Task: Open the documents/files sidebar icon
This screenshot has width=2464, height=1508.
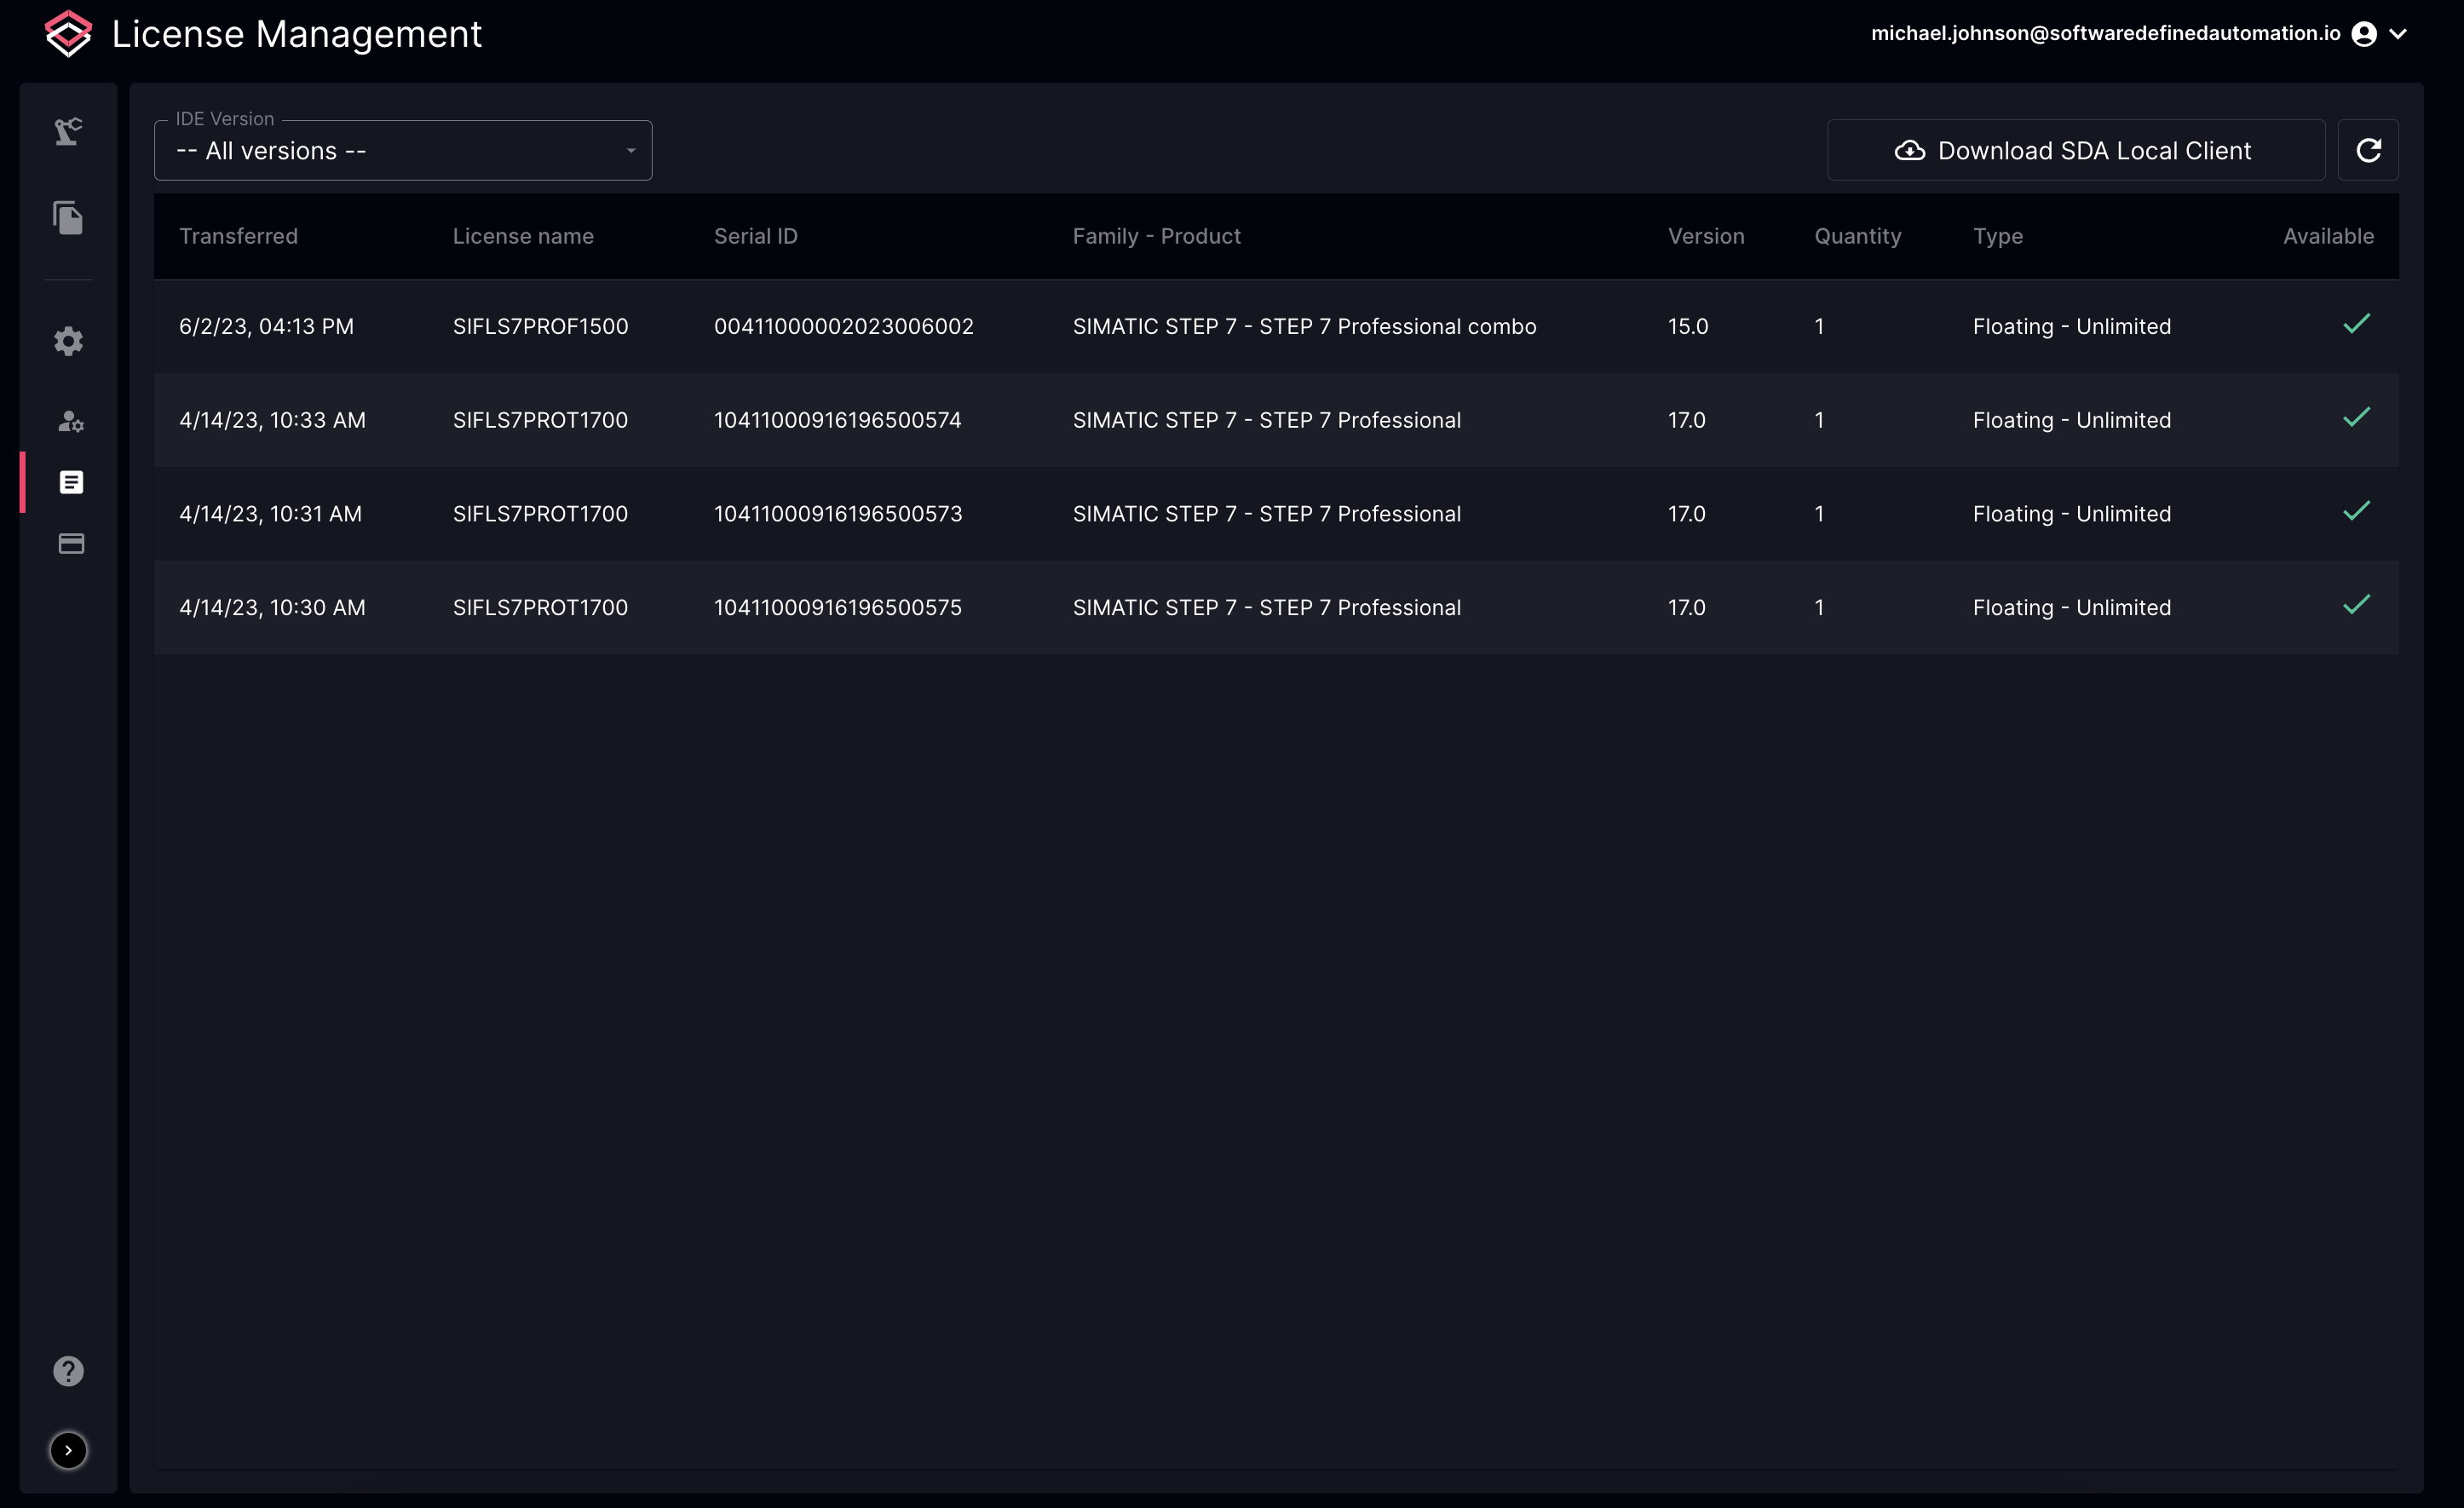Action: pos(68,217)
